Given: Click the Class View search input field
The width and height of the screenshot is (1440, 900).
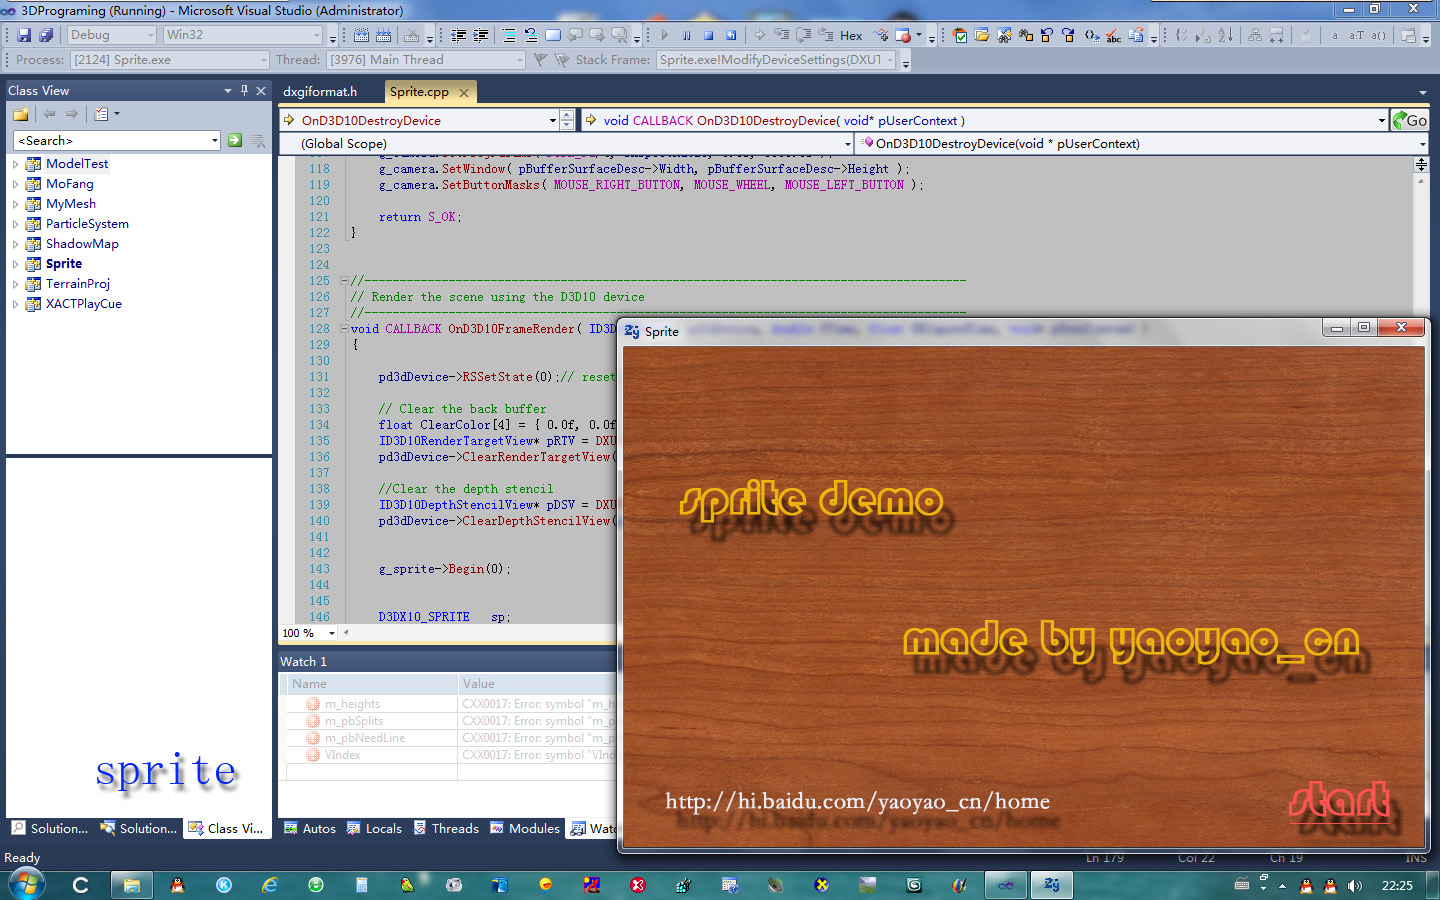Looking at the screenshot, I should (x=110, y=141).
